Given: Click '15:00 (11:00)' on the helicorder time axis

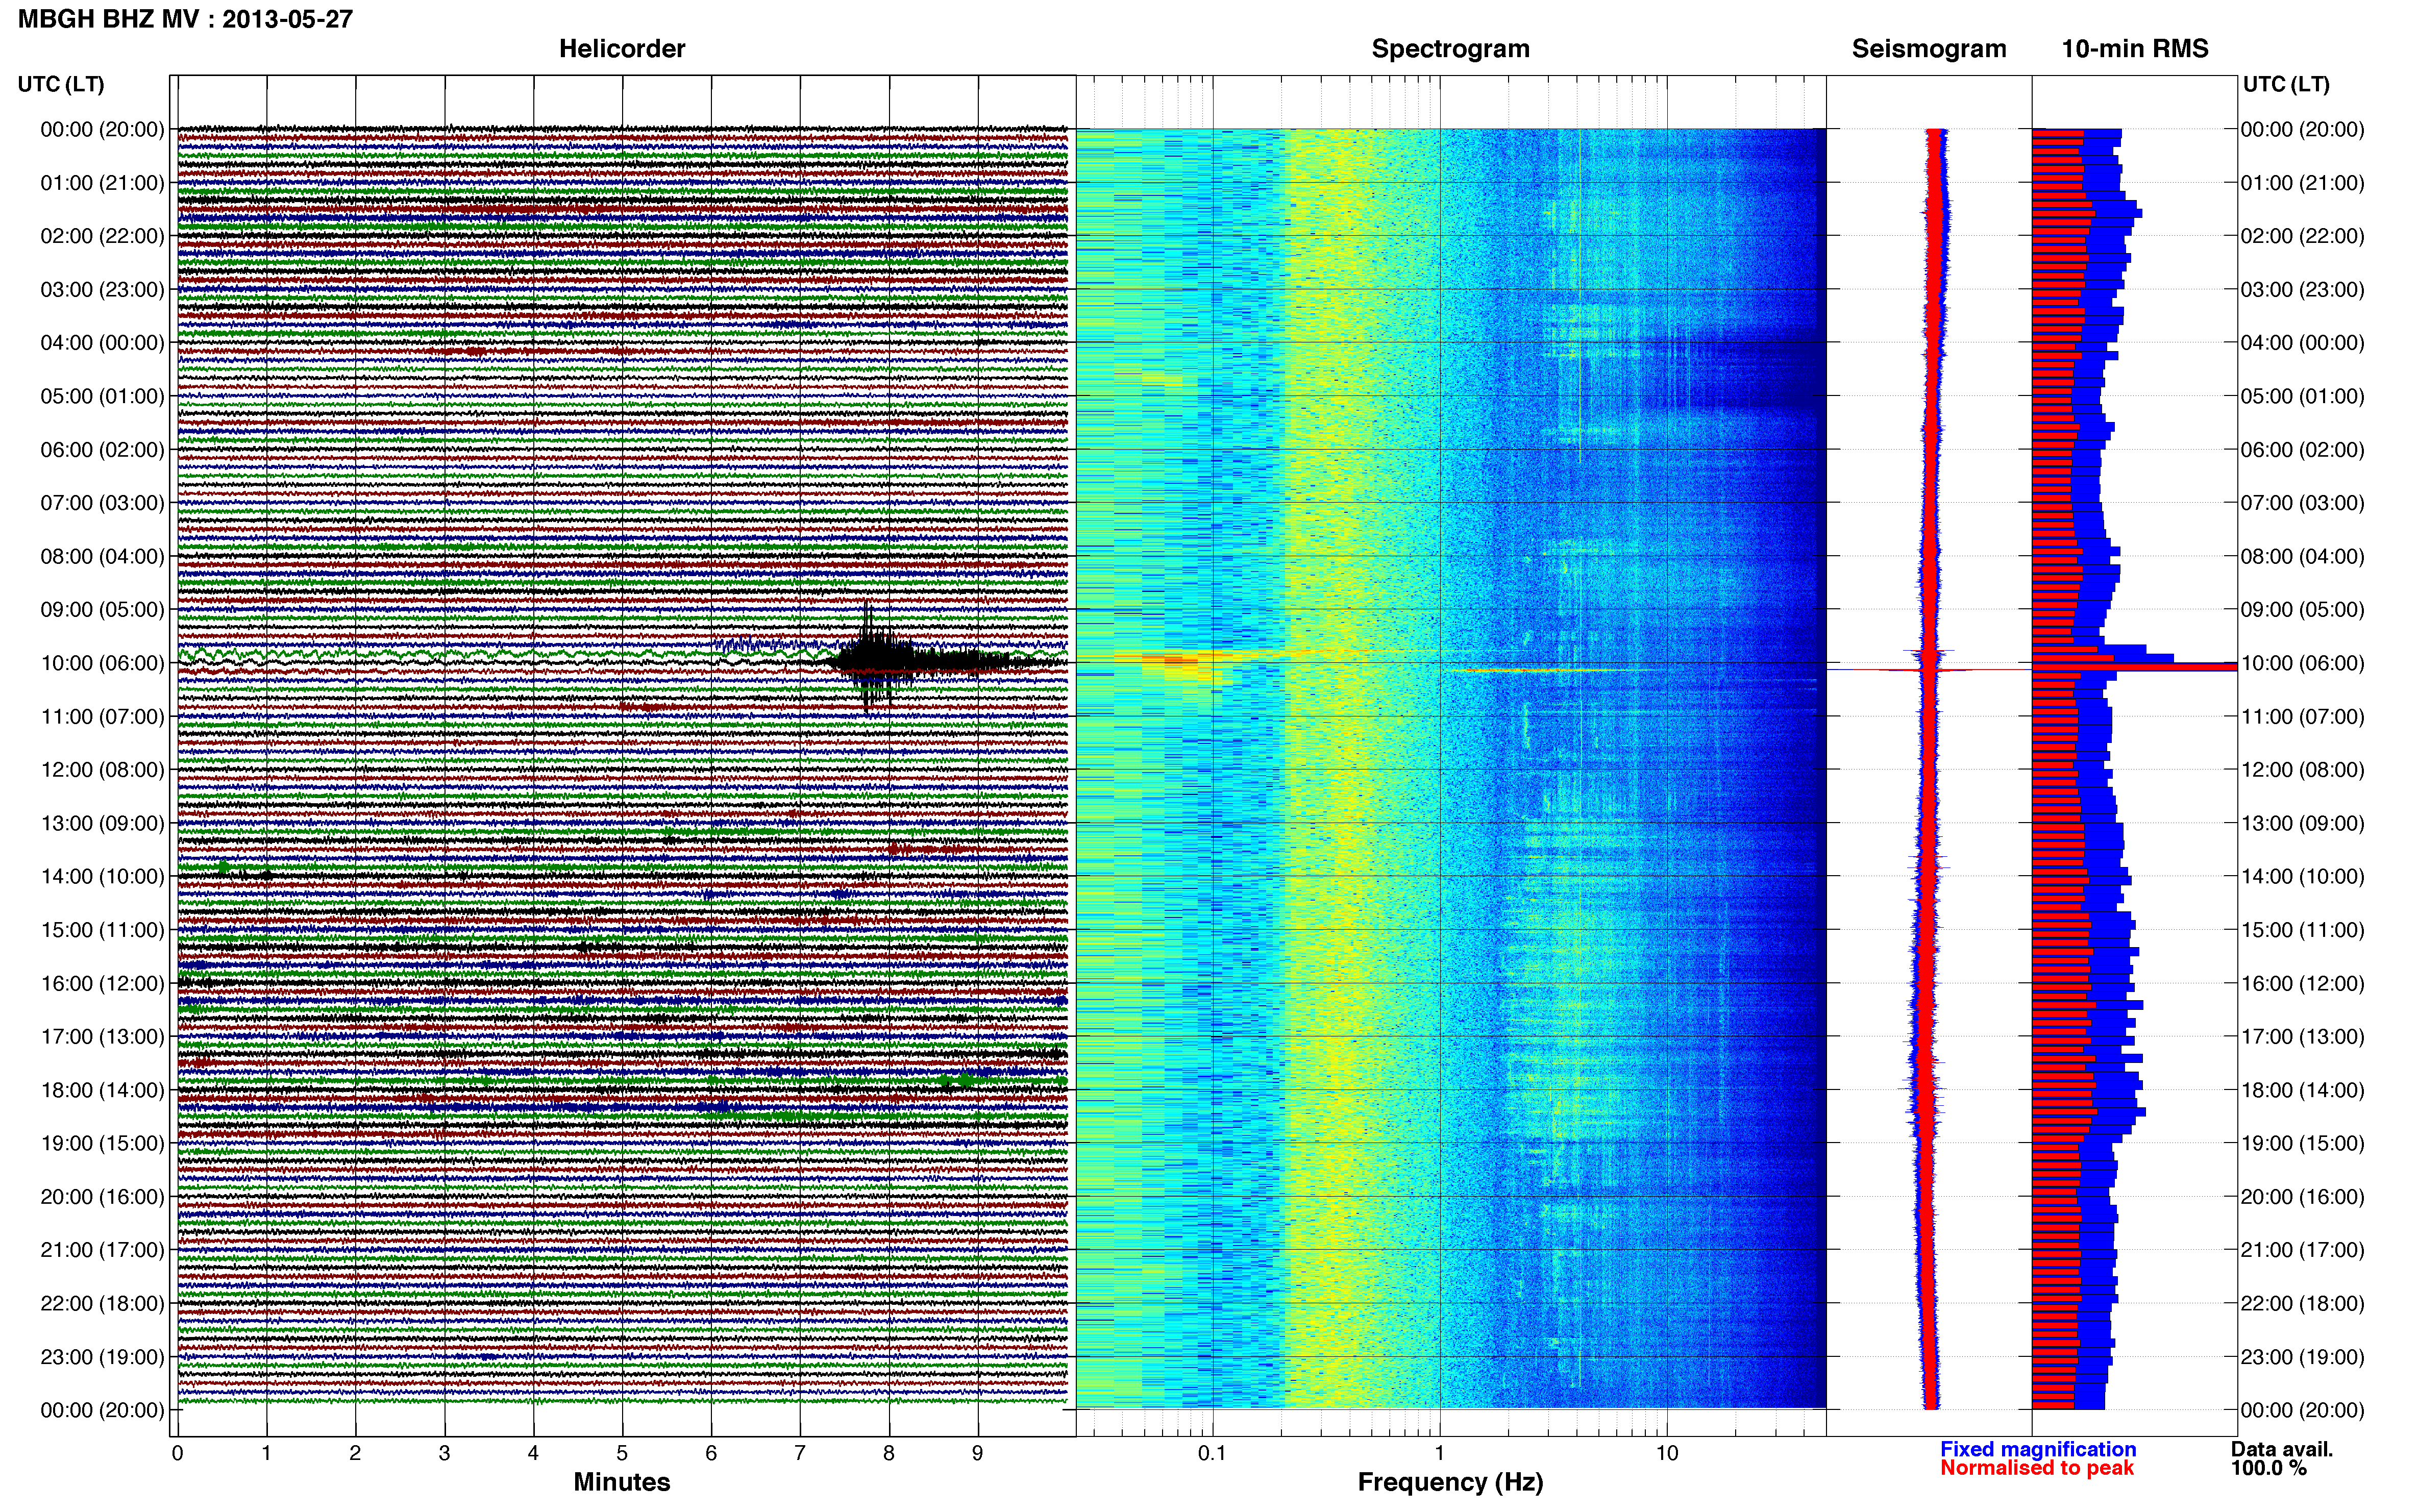Looking at the screenshot, I should point(102,930).
